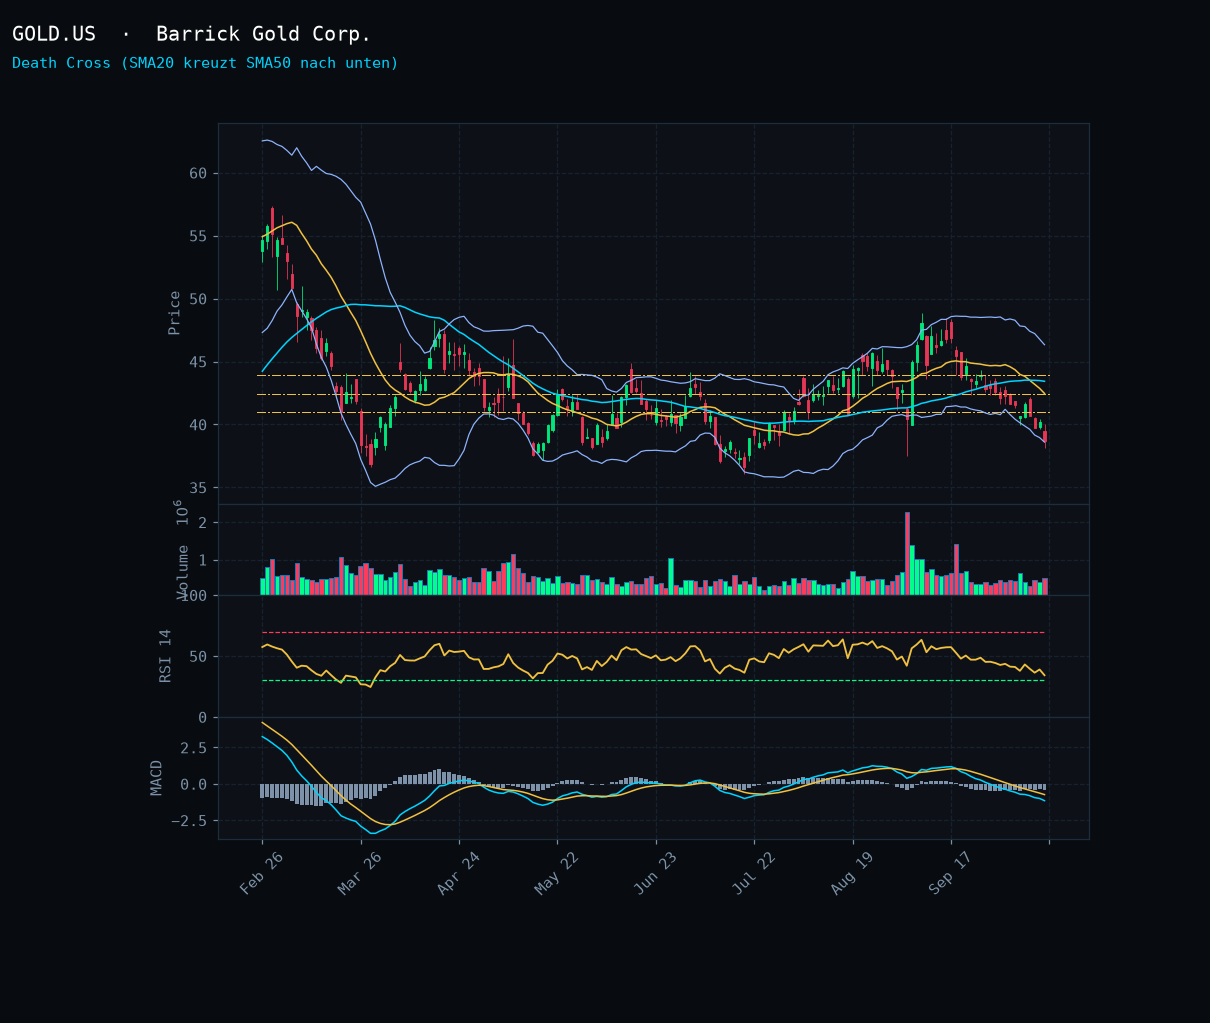Click the green dashed RSI oversold line
This screenshot has height=1023, width=1210.
[x=653, y=680]
